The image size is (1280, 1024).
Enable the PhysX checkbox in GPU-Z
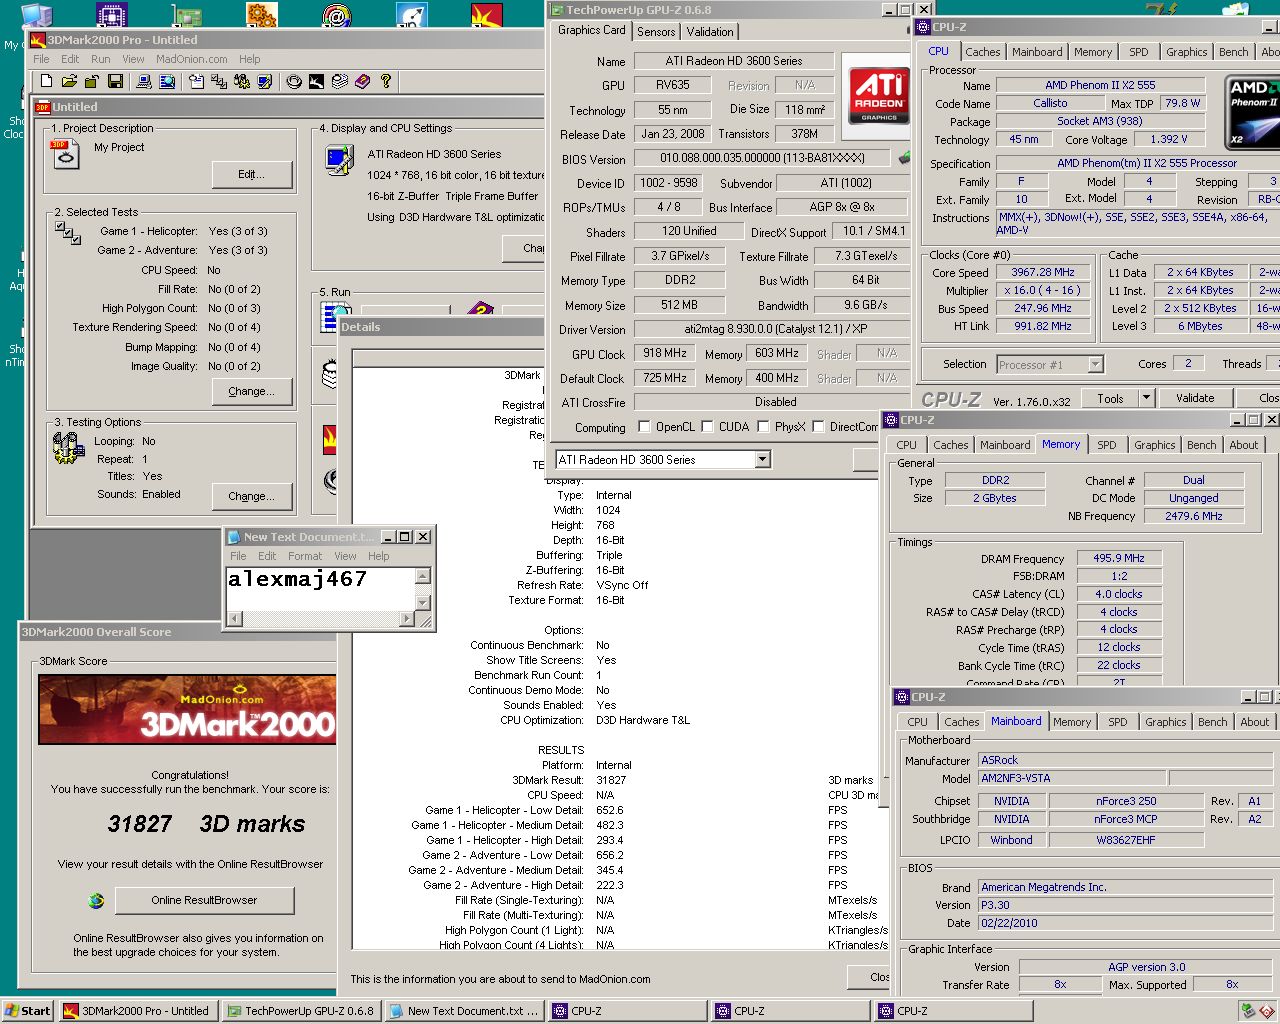click(763, 427)
